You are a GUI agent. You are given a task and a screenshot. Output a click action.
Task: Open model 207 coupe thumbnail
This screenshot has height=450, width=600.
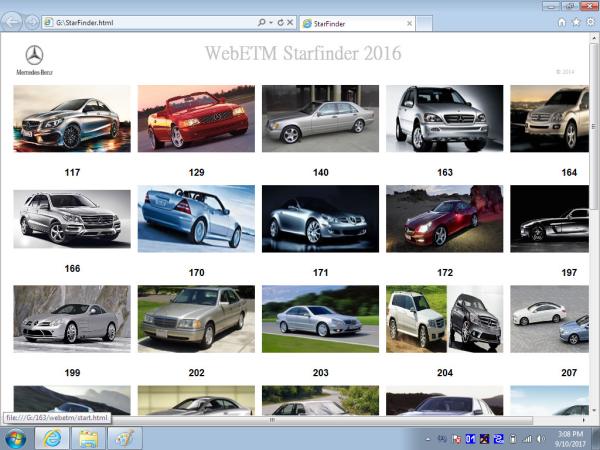coord(549,319)
